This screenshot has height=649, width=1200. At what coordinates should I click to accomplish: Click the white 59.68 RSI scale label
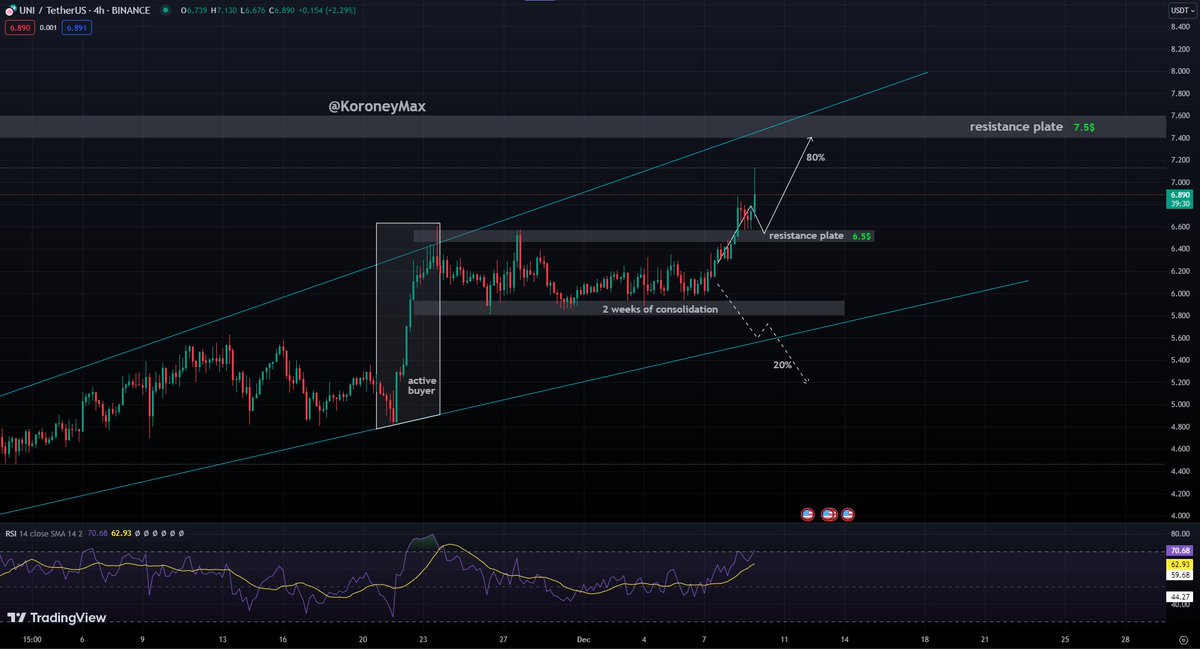coord(1180,575)
